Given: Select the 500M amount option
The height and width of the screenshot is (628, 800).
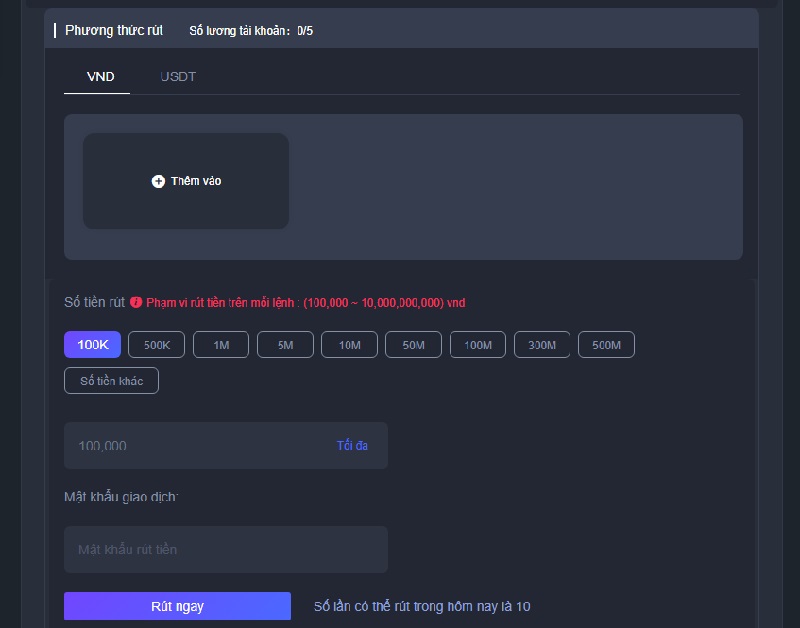Looking at the screenshot, I should click(x=606, y=345).
